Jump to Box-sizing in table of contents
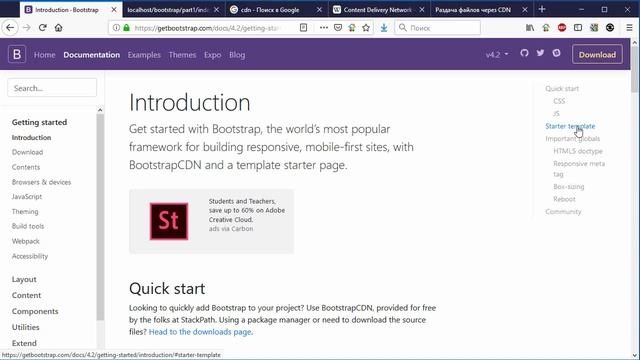This screenshot has width=640, height=360. pyautogui.click(x=569, y=187)
